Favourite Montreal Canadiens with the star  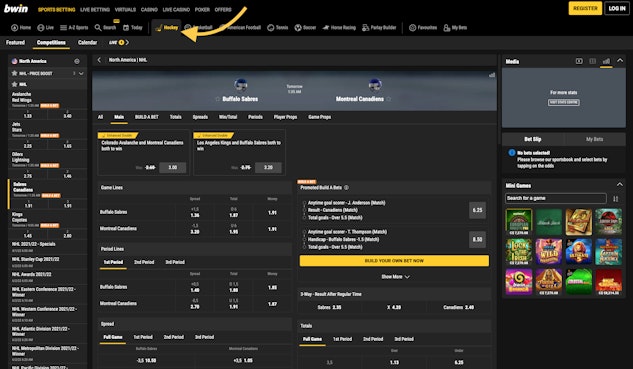tap(389, 99)
